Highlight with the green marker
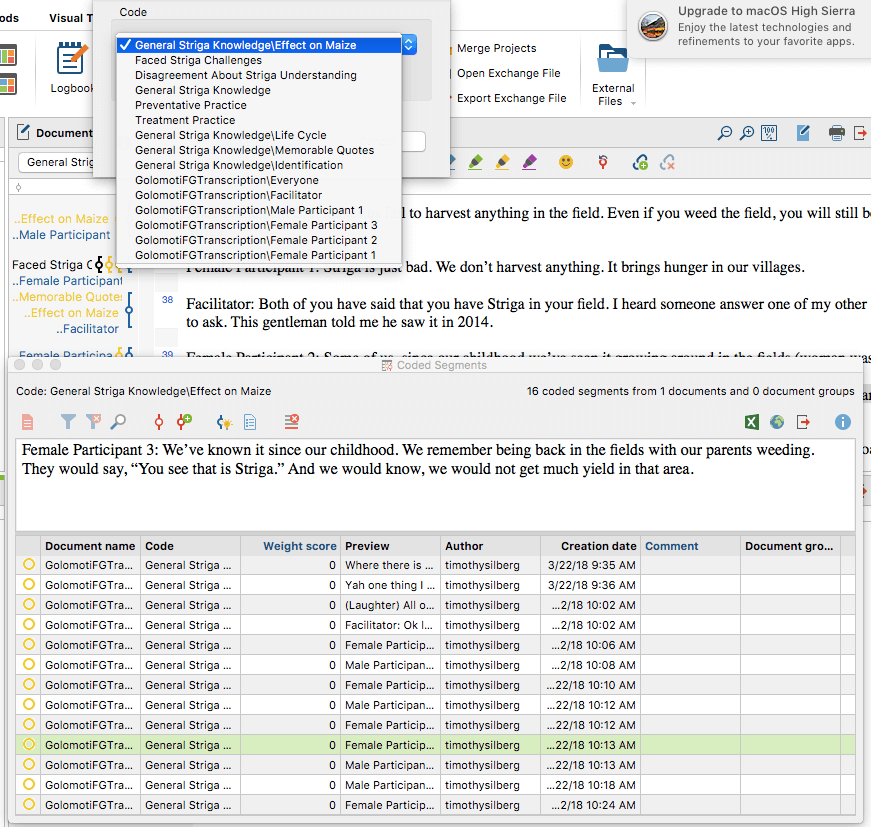Viewport: 871px width, 827px height. (x=475, y=162)
